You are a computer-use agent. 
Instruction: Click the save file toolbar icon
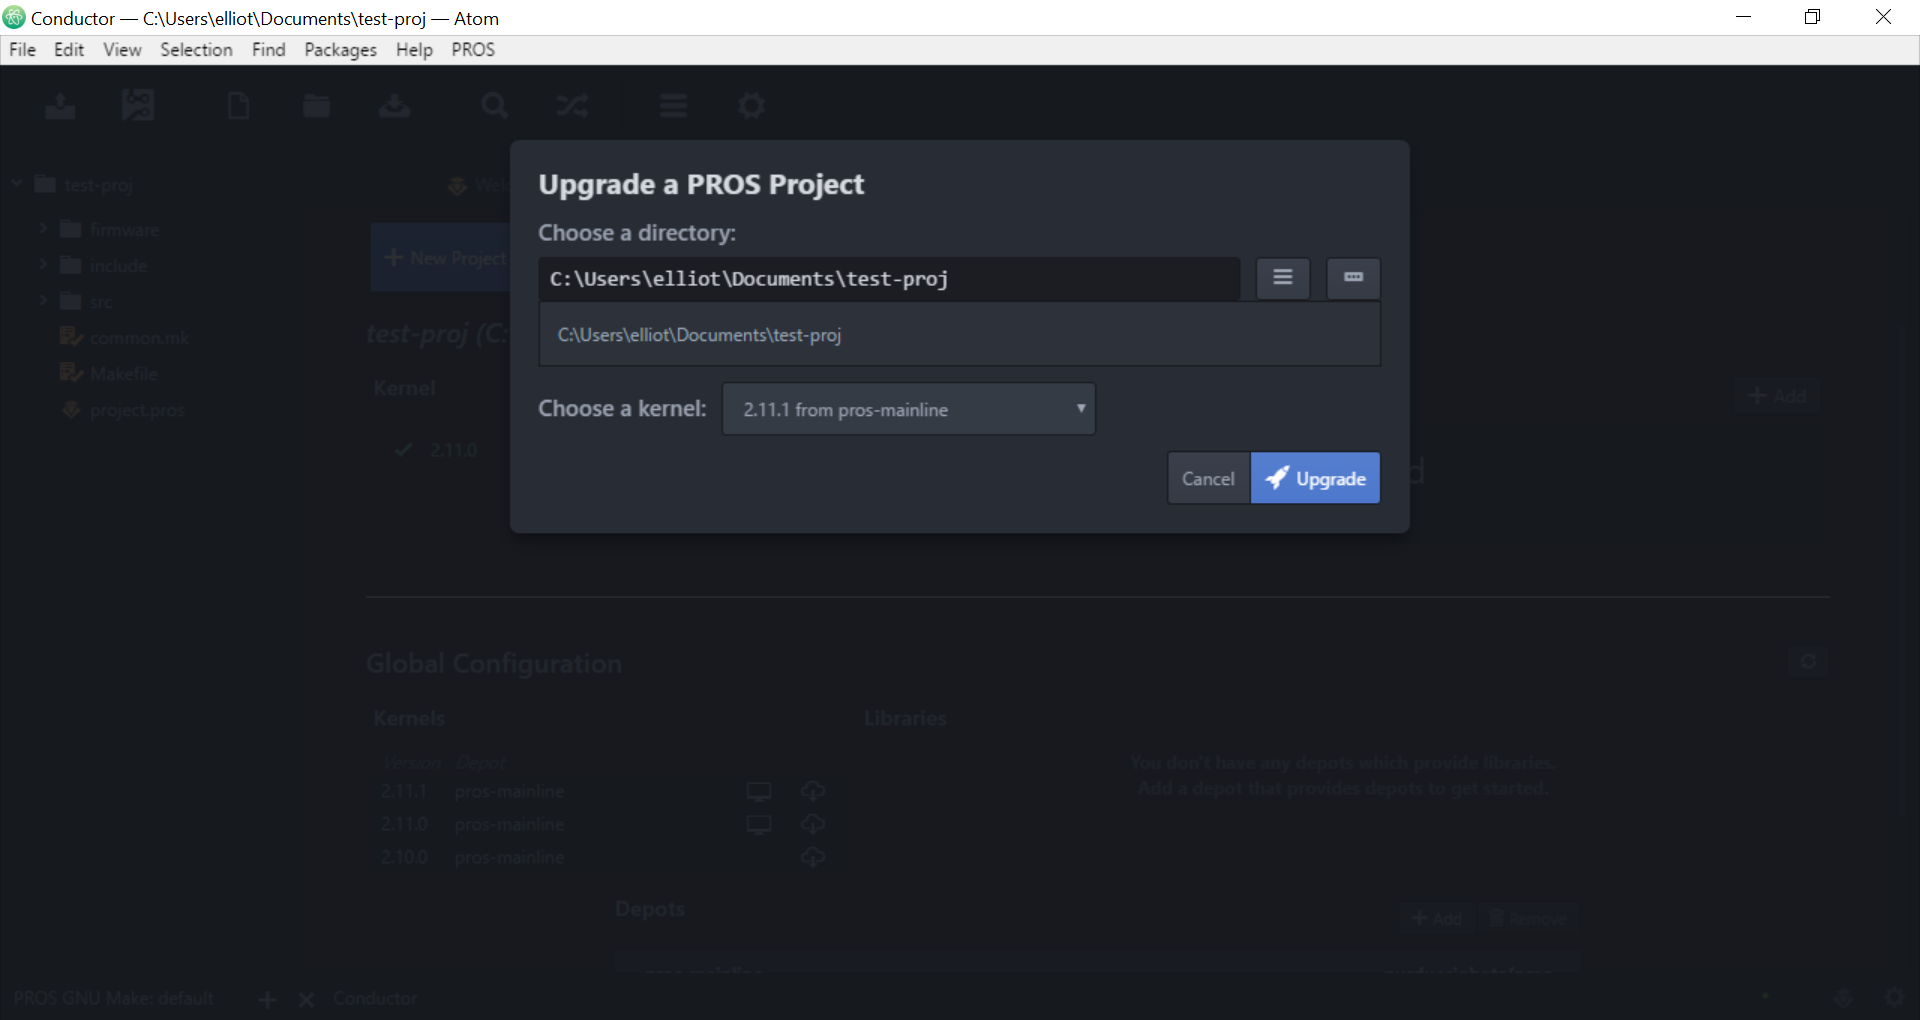(x=394, y=105)
